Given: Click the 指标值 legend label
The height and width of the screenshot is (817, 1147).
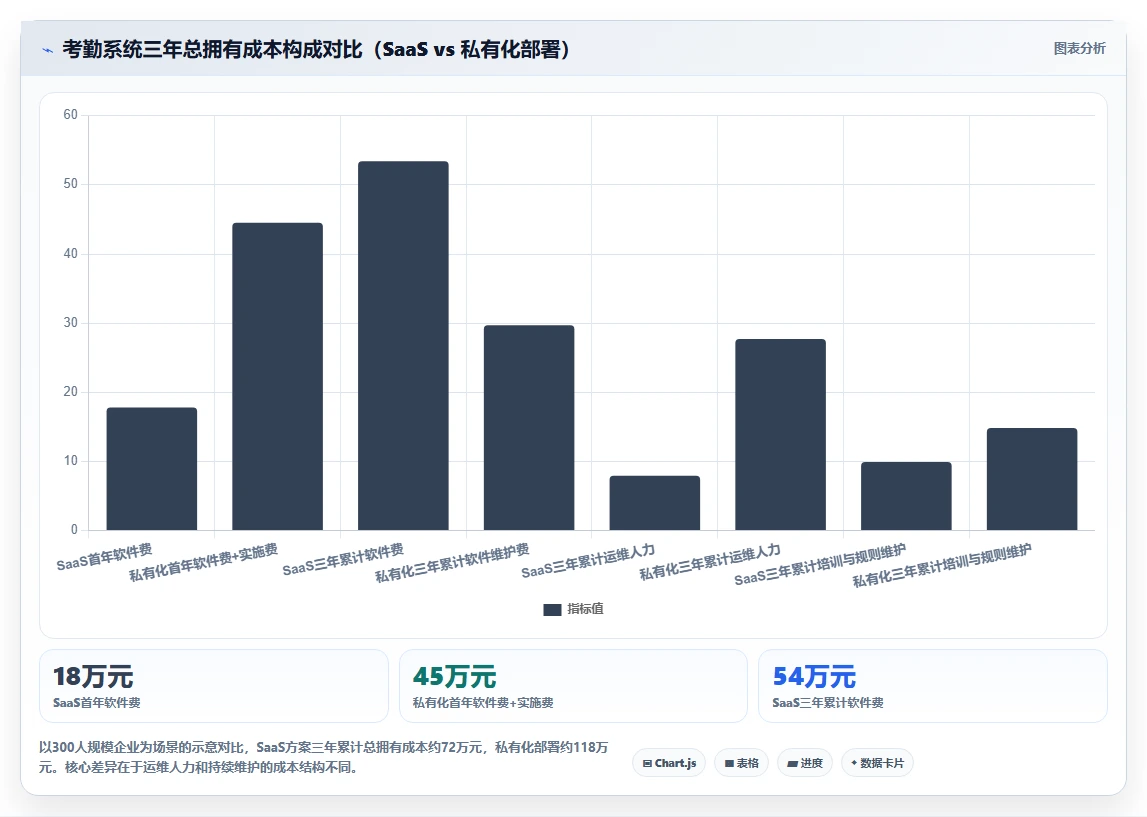Looking at the screenshot, I should point(585,609).
